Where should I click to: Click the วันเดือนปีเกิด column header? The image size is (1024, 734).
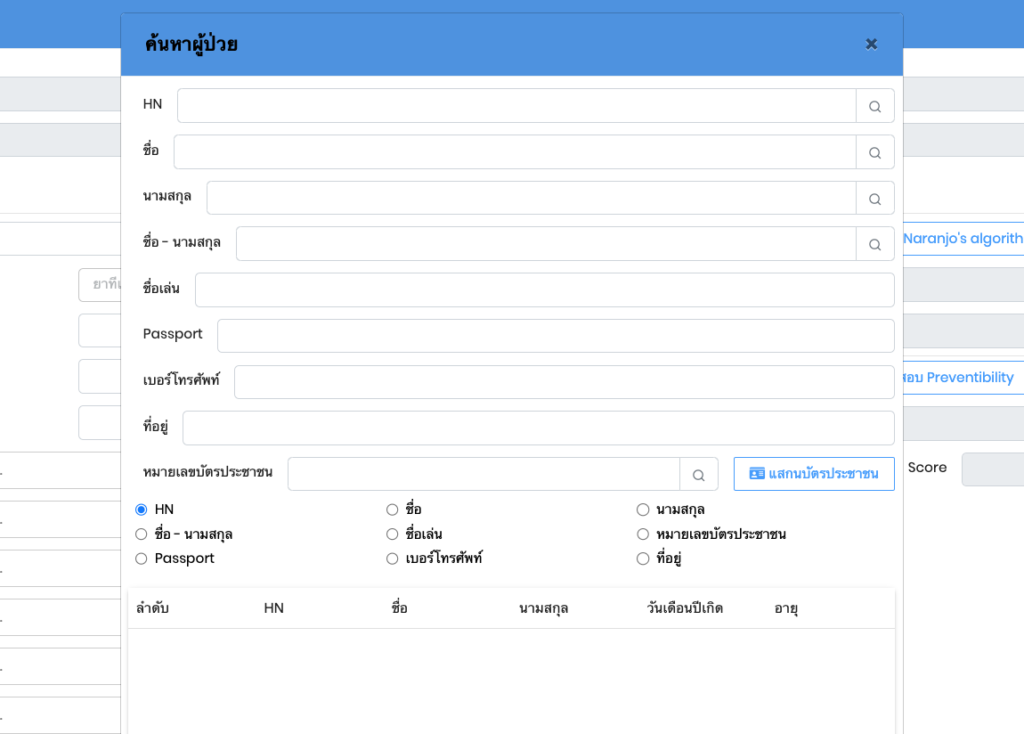point(685,608)
